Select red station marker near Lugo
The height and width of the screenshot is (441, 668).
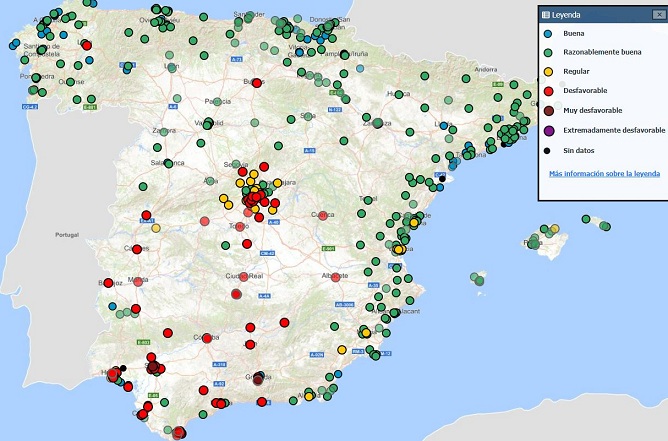pyautogui.click(x=87, y=46)
